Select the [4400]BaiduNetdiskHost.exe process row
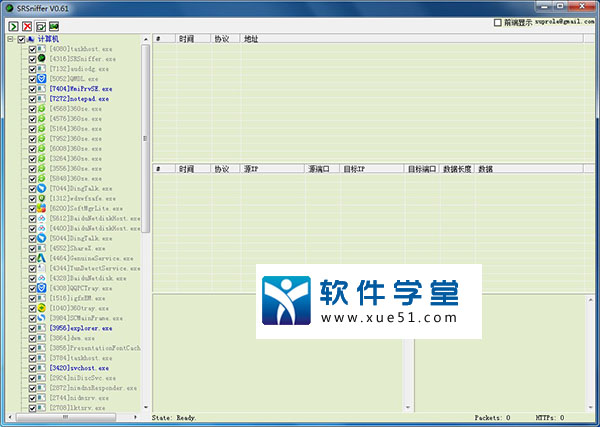This screenshot has height=427, width=600. 95,228
